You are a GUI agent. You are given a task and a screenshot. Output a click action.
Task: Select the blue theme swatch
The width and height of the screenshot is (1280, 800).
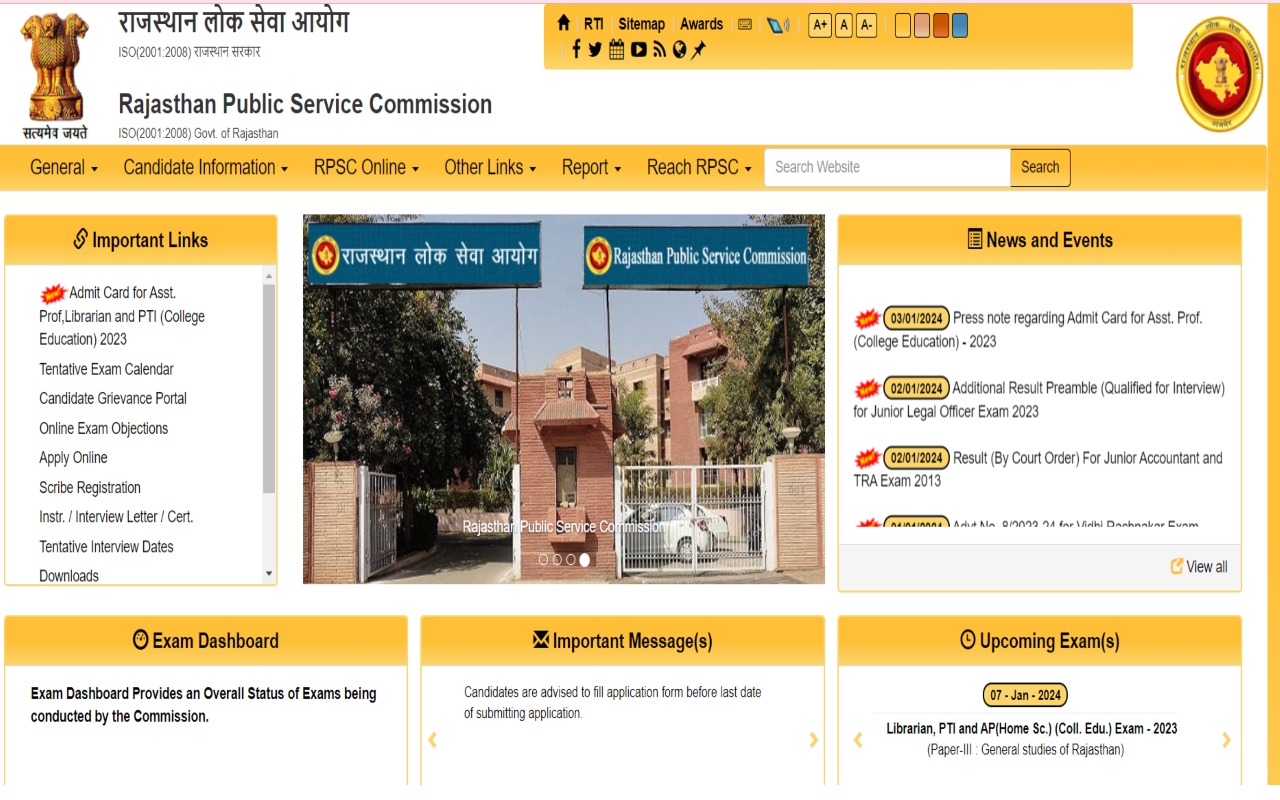click(x=960, y=25)
